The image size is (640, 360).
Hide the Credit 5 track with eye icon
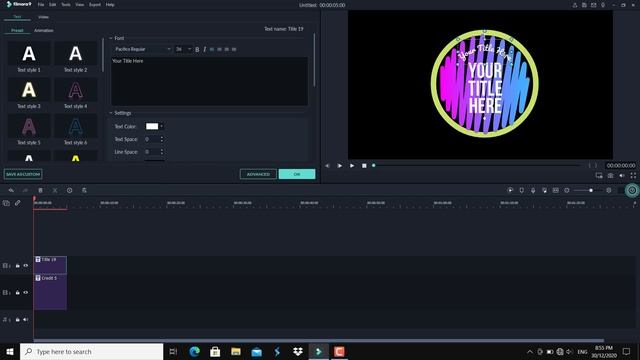[26, 293]
